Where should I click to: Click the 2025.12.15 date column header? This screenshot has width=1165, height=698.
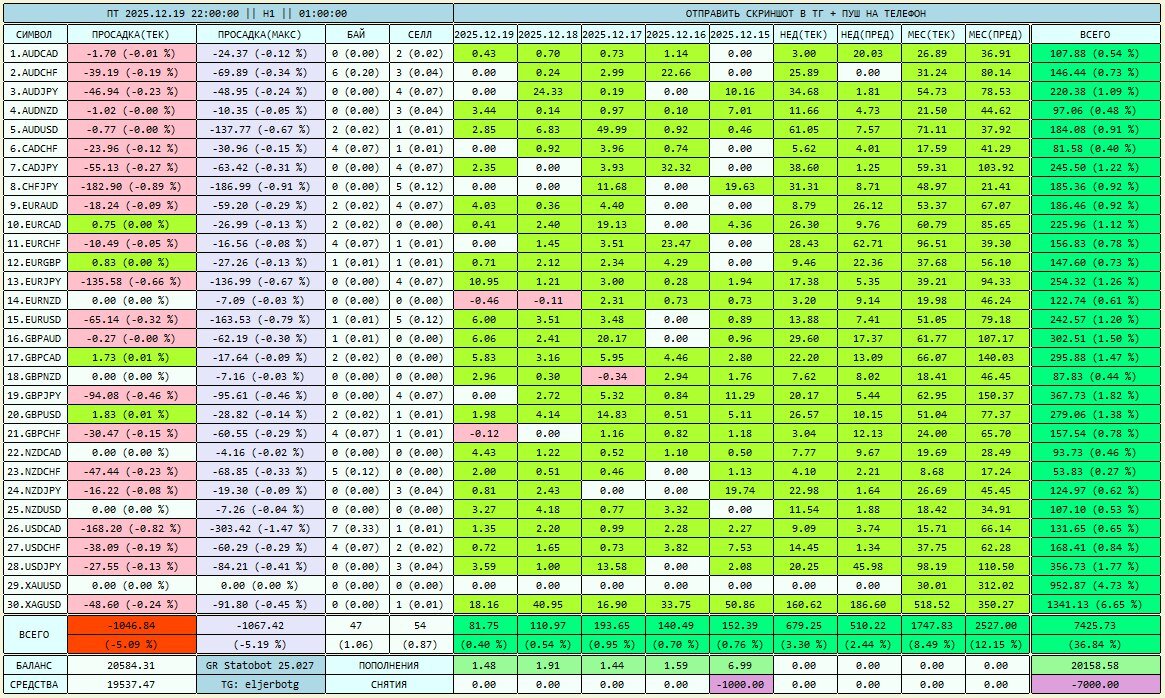[x=740, y=34]
